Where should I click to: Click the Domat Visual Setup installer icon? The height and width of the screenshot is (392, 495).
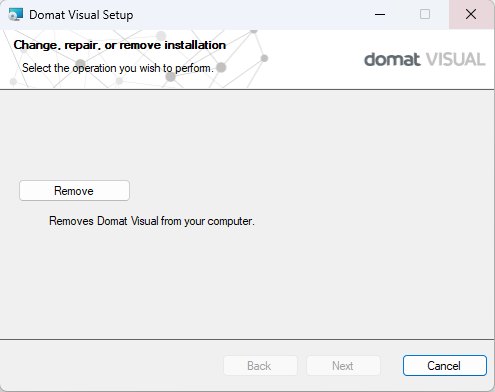pos(16,15)
